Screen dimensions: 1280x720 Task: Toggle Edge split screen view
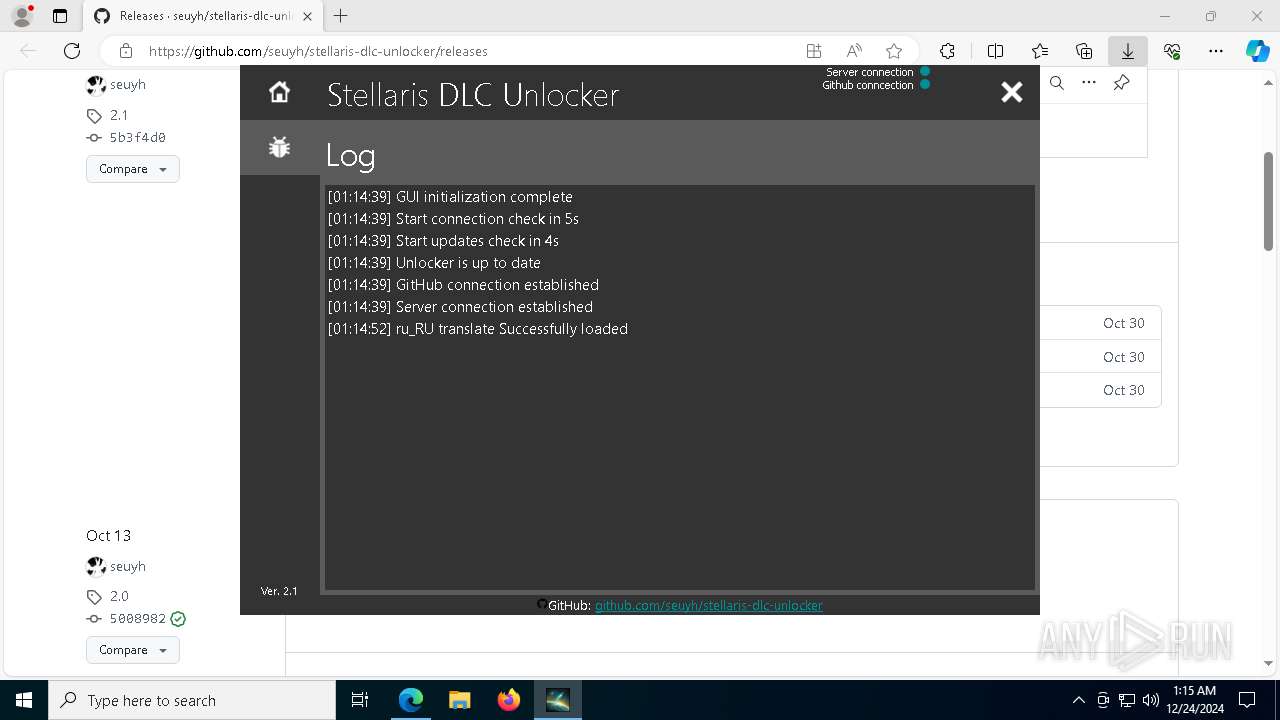tap(995, 51)
